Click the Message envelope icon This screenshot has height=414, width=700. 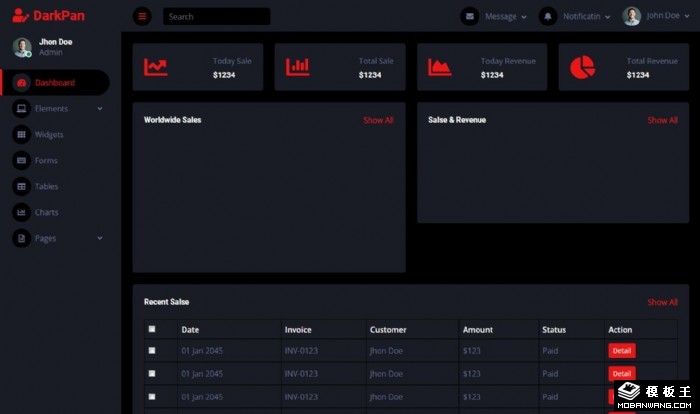point(469,16)
